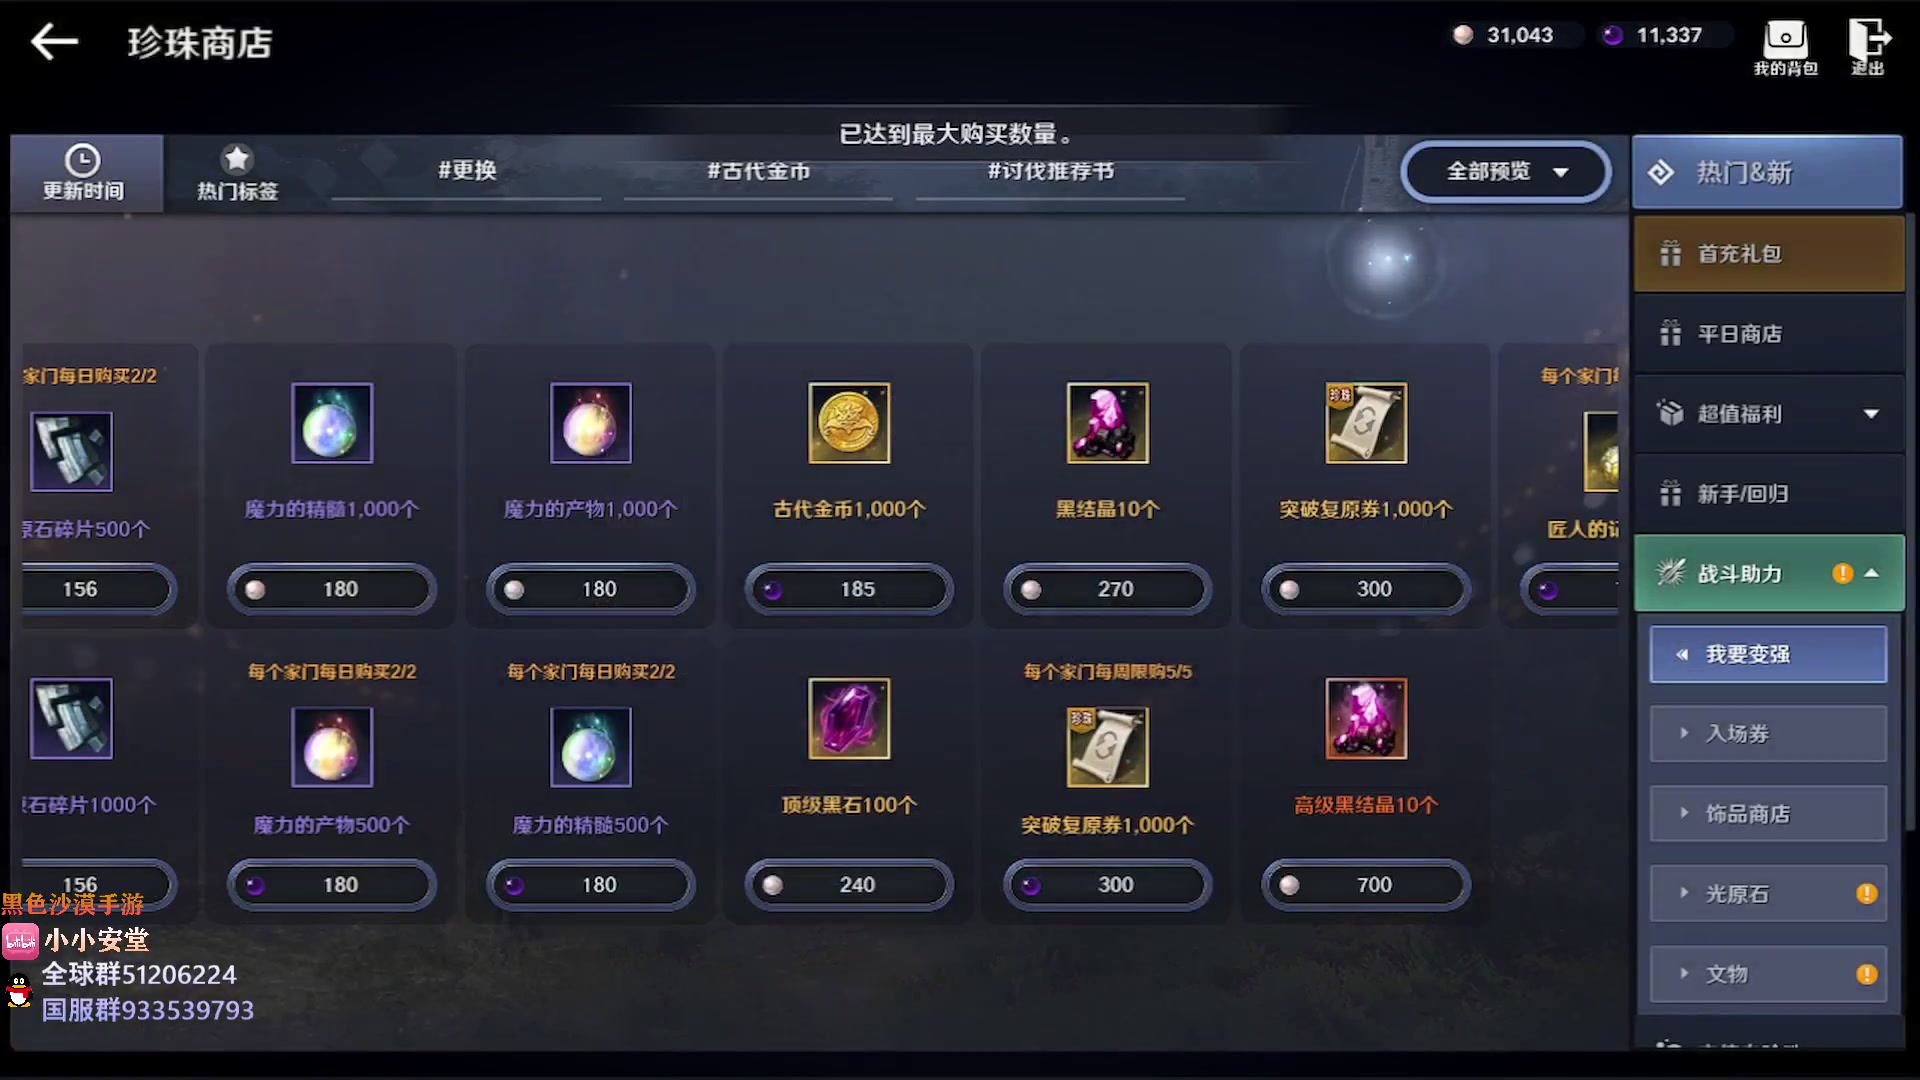Open the 首充礼包 menu entry
Viewport: 1920px width, 1080px height.
point(1768,254)
